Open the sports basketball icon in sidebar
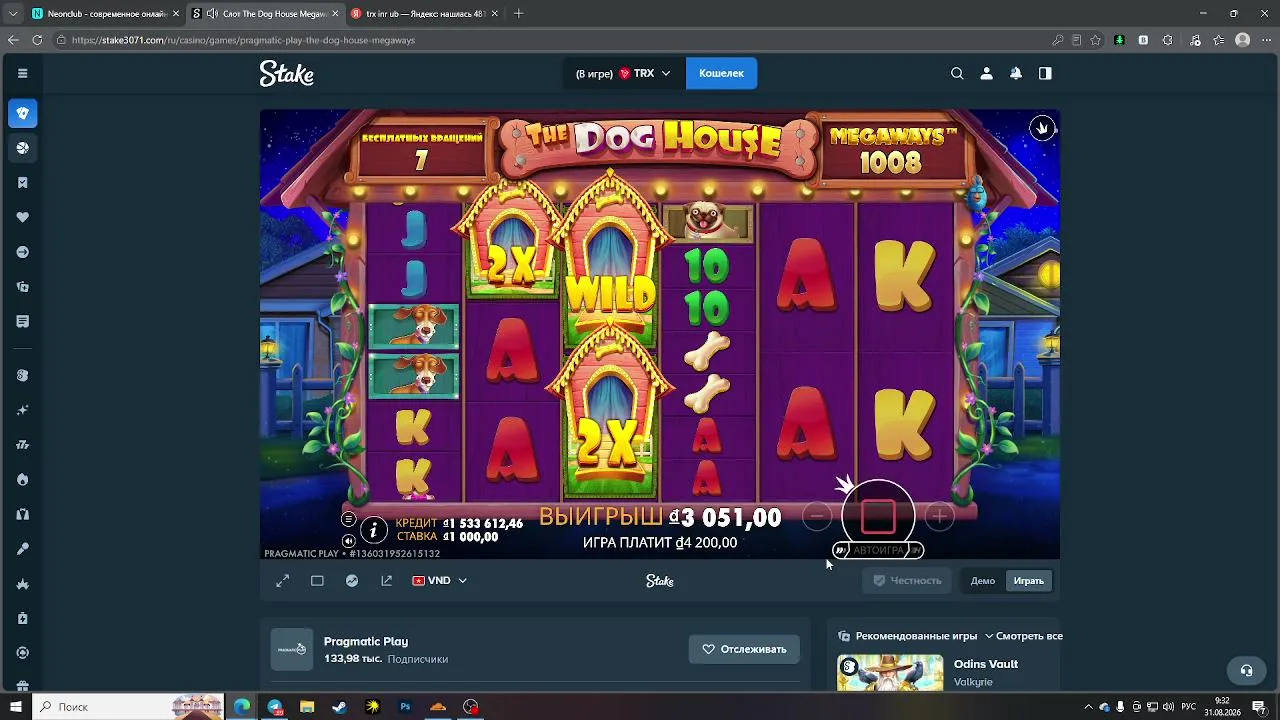 pos(23,148)
